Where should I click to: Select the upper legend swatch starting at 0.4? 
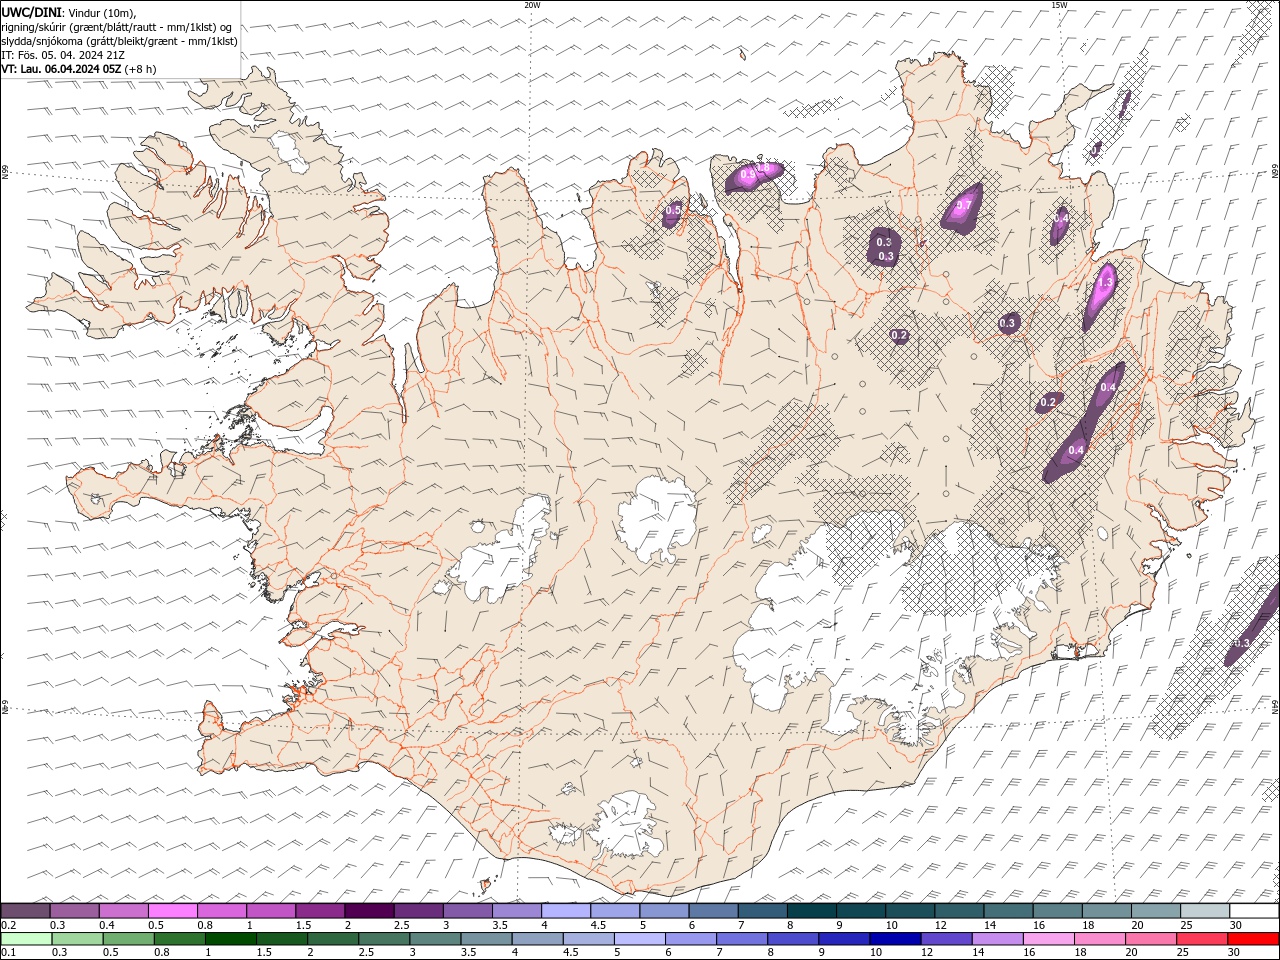click(x=123, y=911)
